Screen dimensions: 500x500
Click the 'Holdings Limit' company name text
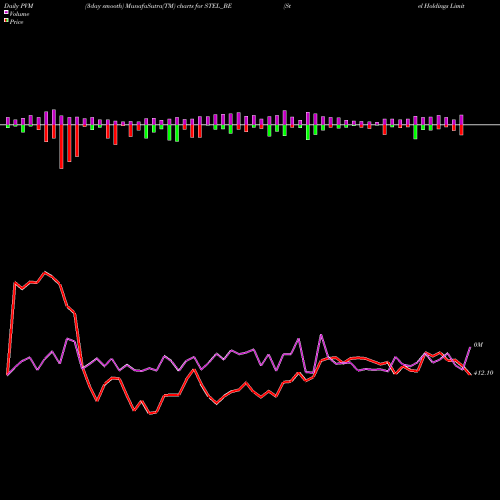tap(444, 6)
